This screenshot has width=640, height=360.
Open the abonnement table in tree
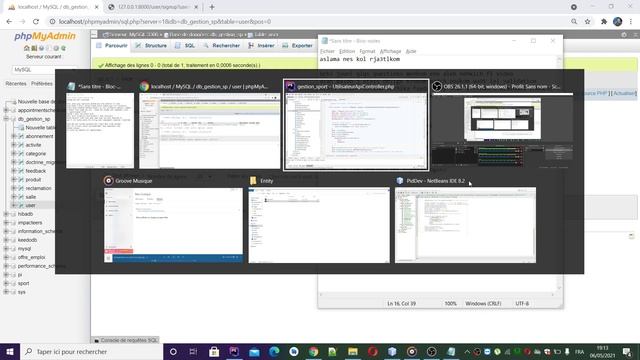pos(39,136)
